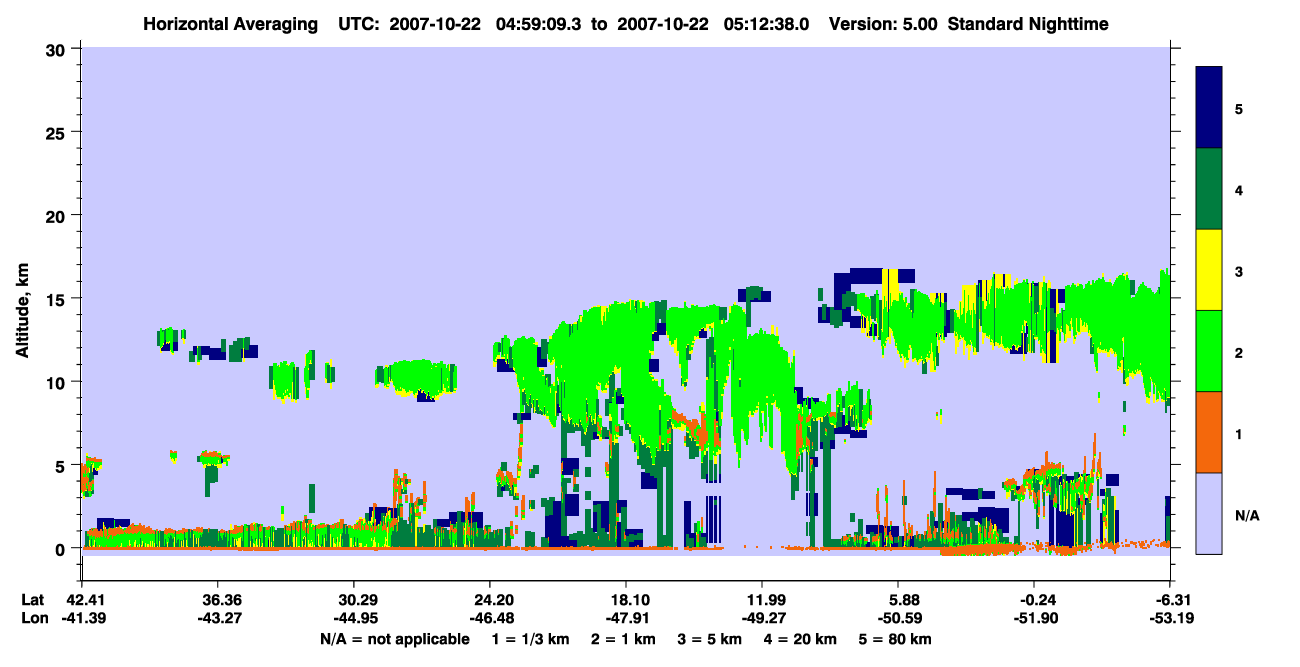Click the dark green level 4 color swatch
Image resolution: width=1300 pixels, height=667 pixels.
tap(1209, 189)
